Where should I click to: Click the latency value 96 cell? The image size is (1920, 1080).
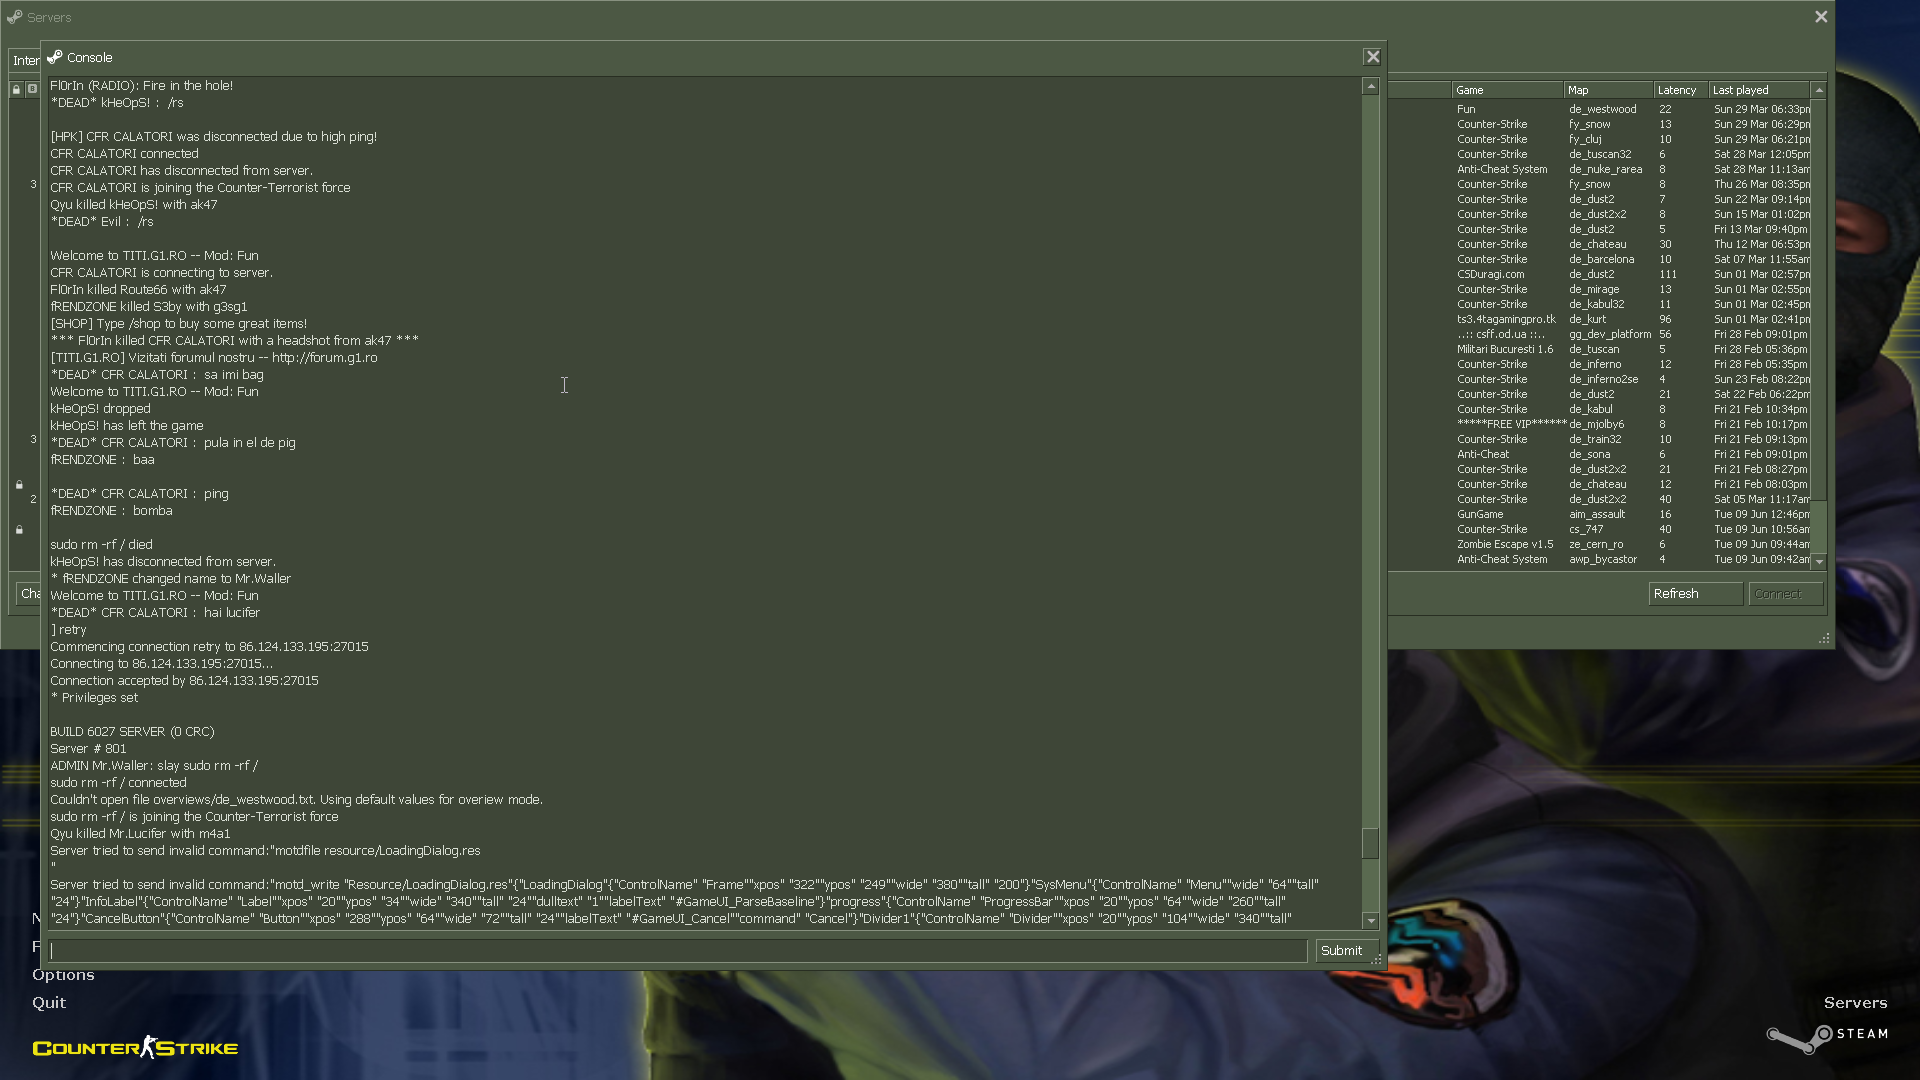point(1665,320)
